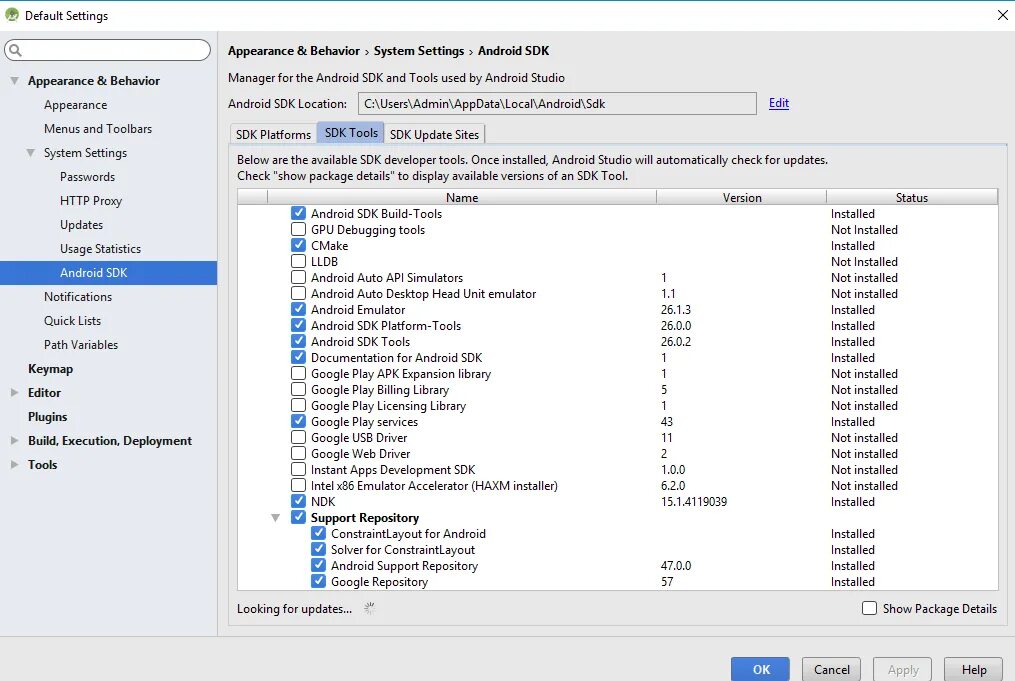Click Android Support Repository version 47.0.0
Screen dimensions: 1015x681
click(676, 566)
